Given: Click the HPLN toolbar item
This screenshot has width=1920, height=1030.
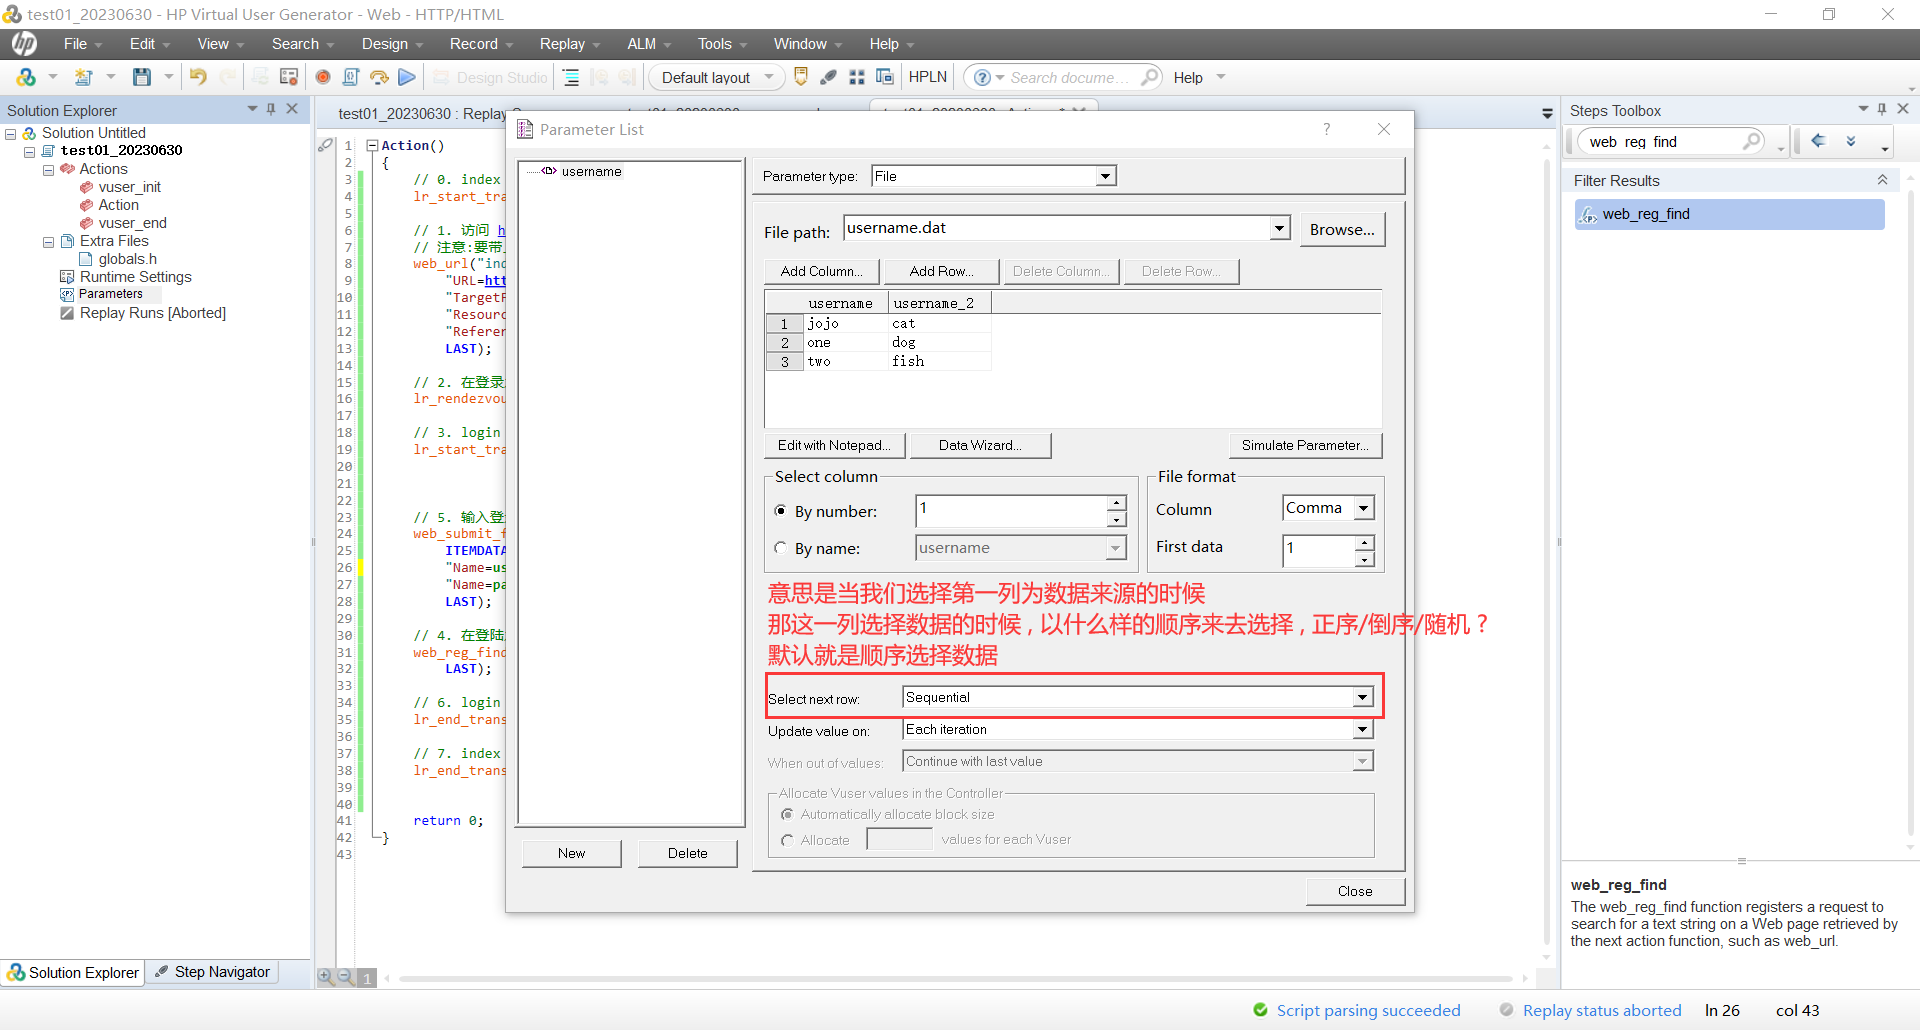Looking at the screenshot, I should 927,77.
